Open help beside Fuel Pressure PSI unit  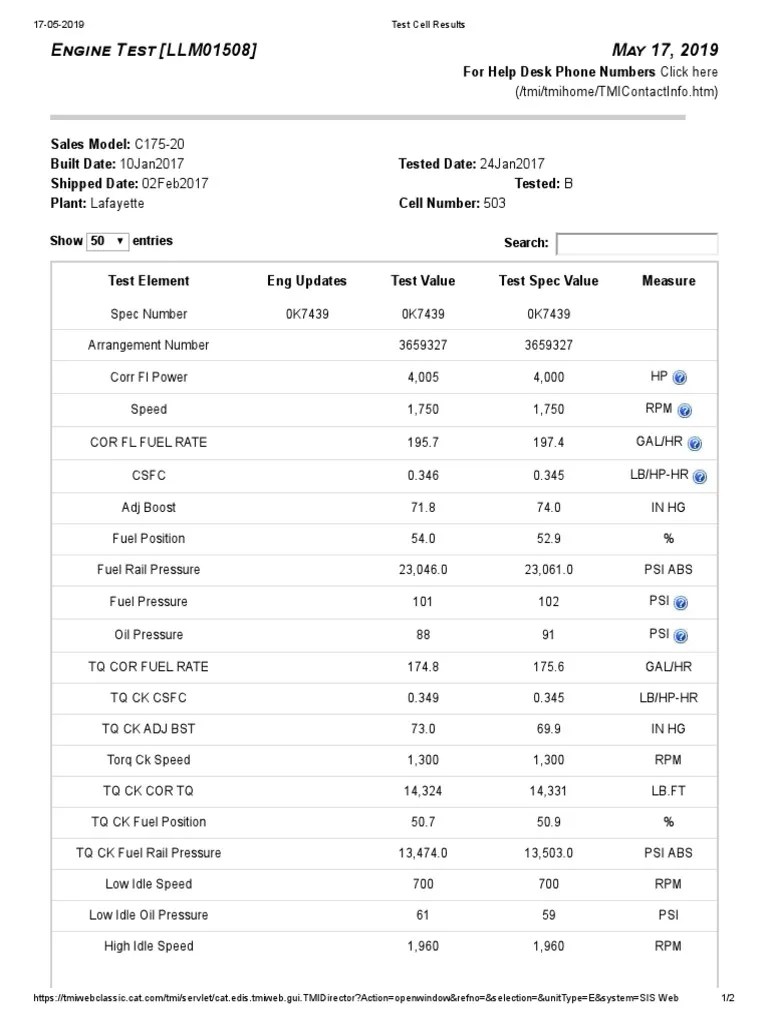point(682,602)
